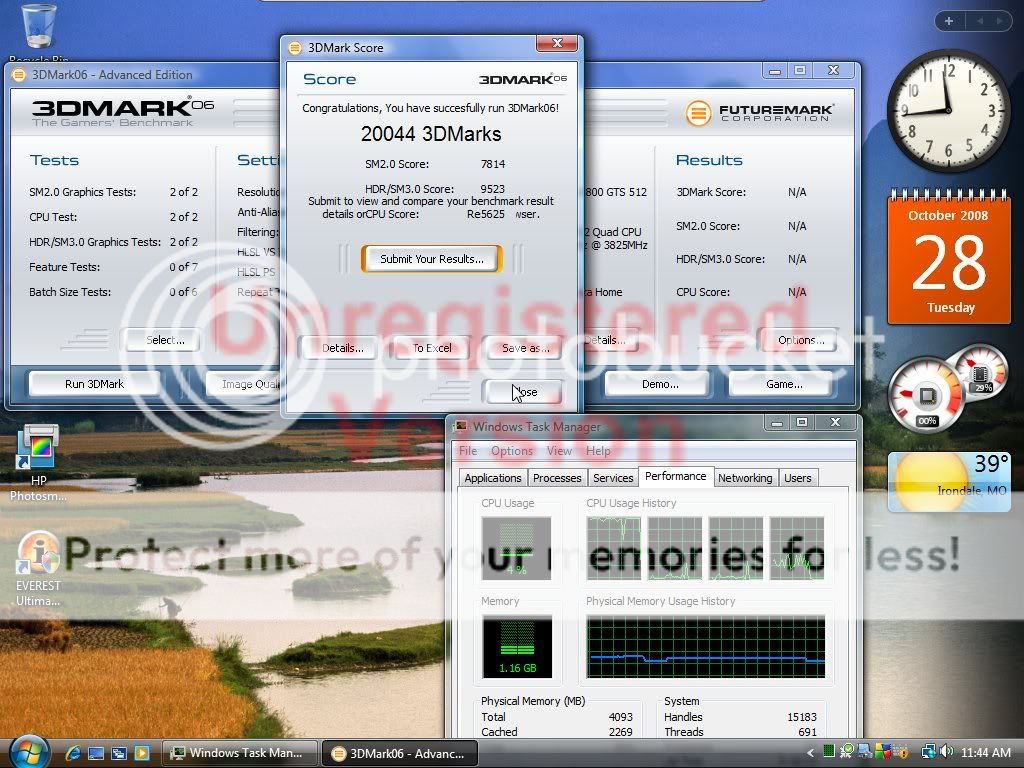
Task: Open the Recycle Bin desktop icon
Action: 38,28
